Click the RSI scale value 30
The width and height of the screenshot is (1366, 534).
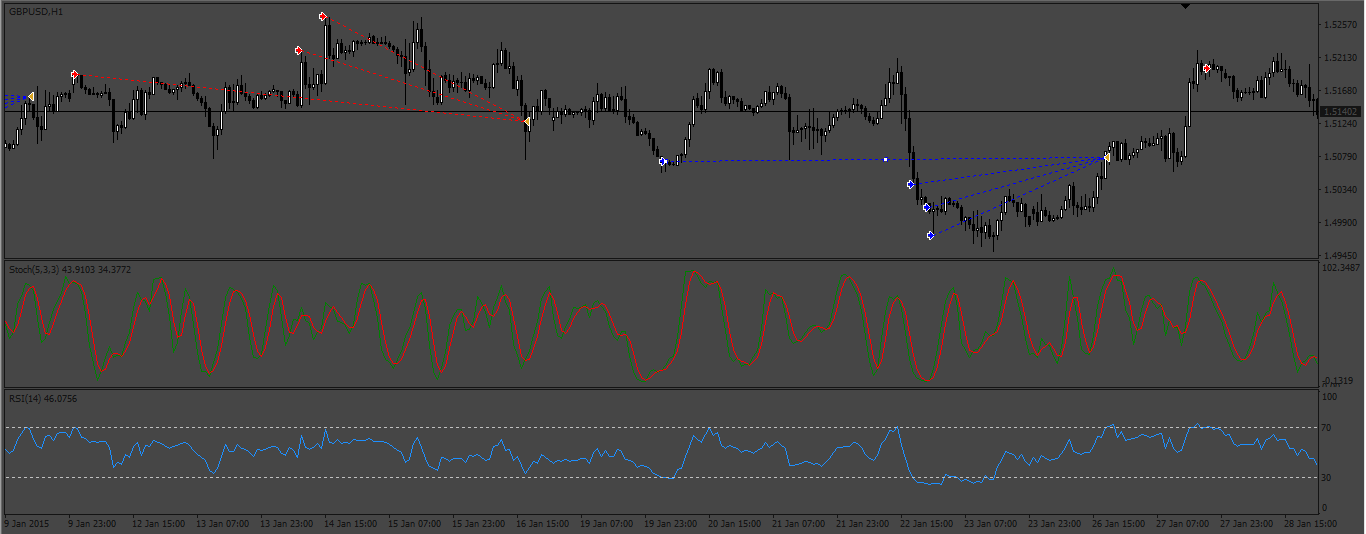click(1327, 478)
